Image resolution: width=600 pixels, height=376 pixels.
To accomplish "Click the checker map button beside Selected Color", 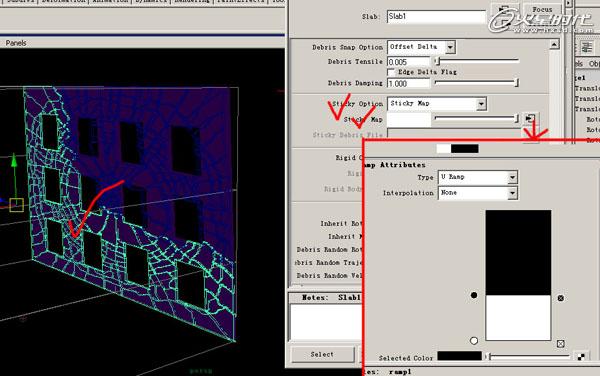I will [581, 356].
